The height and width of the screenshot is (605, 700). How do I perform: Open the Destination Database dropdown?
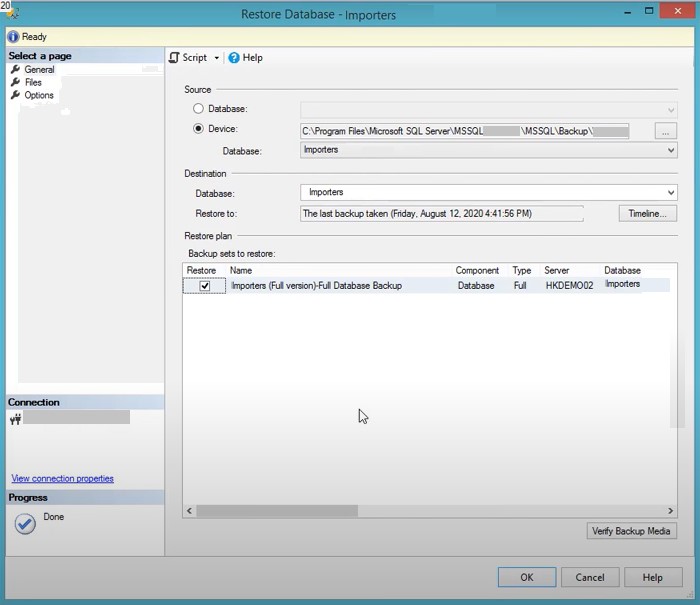(x=670, y=193)
